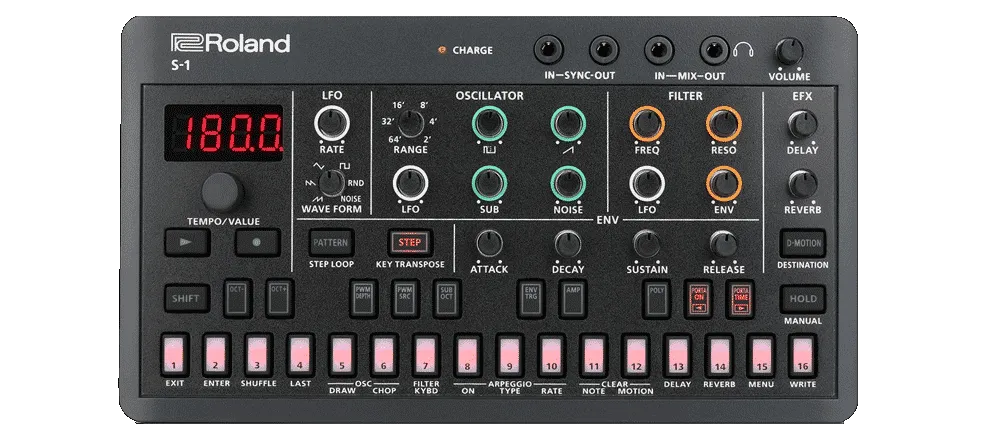Click the EFX DELAY knob
Viewport: 983px width, 437px height.
(802, 124)
